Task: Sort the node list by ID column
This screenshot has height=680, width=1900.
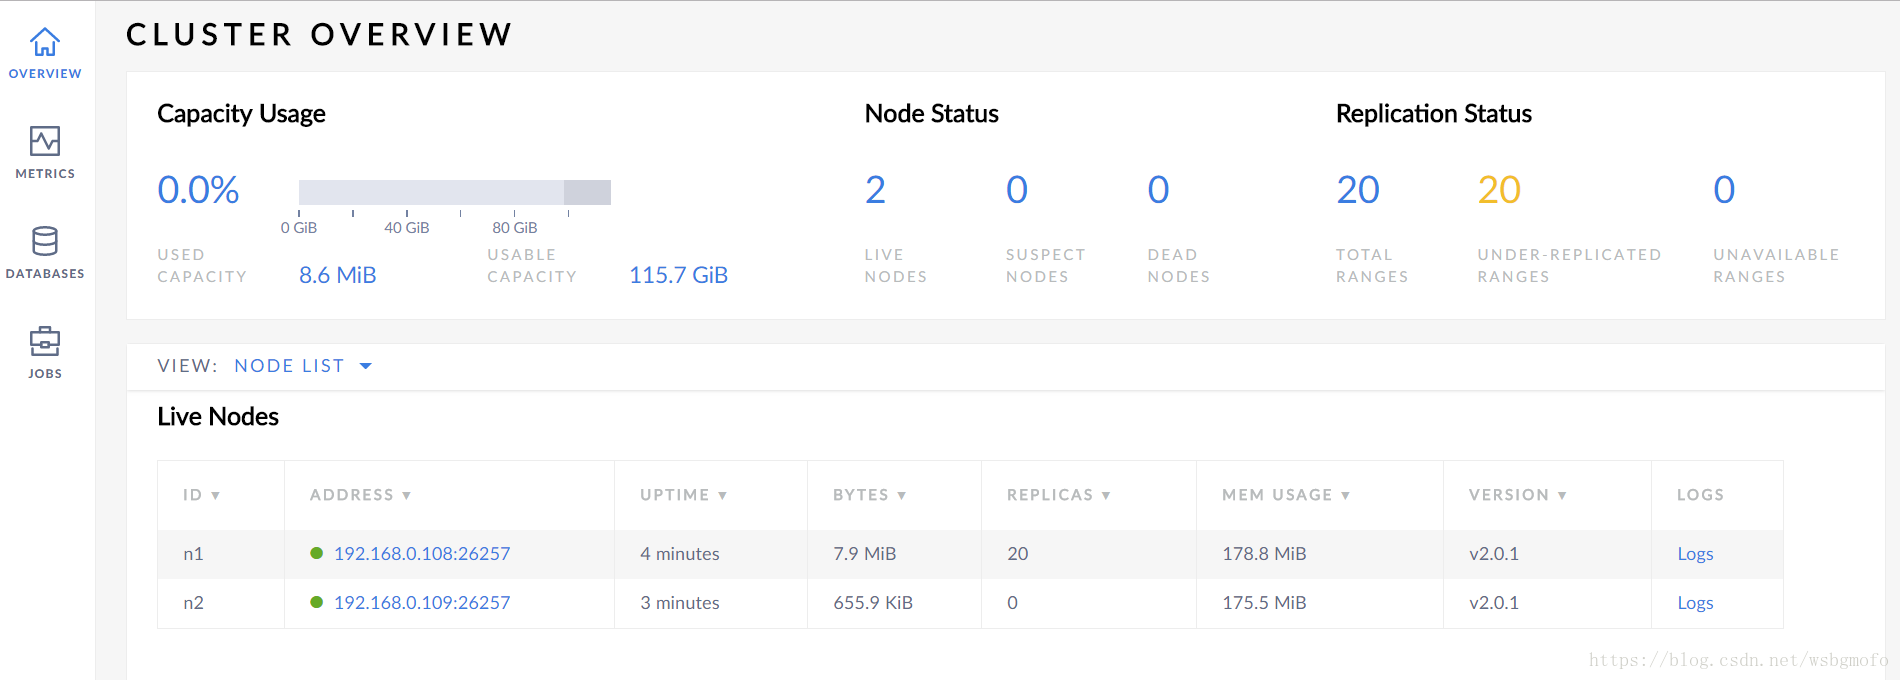Action: [x=201, y=495]
